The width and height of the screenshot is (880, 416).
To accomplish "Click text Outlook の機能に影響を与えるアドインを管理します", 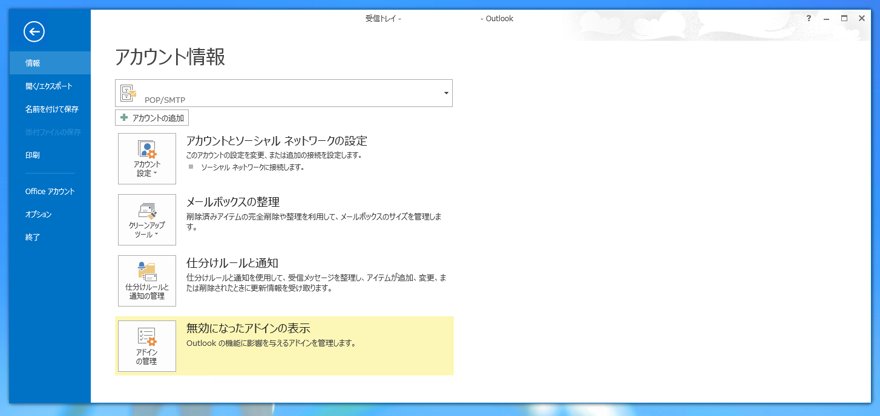I will pyautogui.click(x=271, y=343).
